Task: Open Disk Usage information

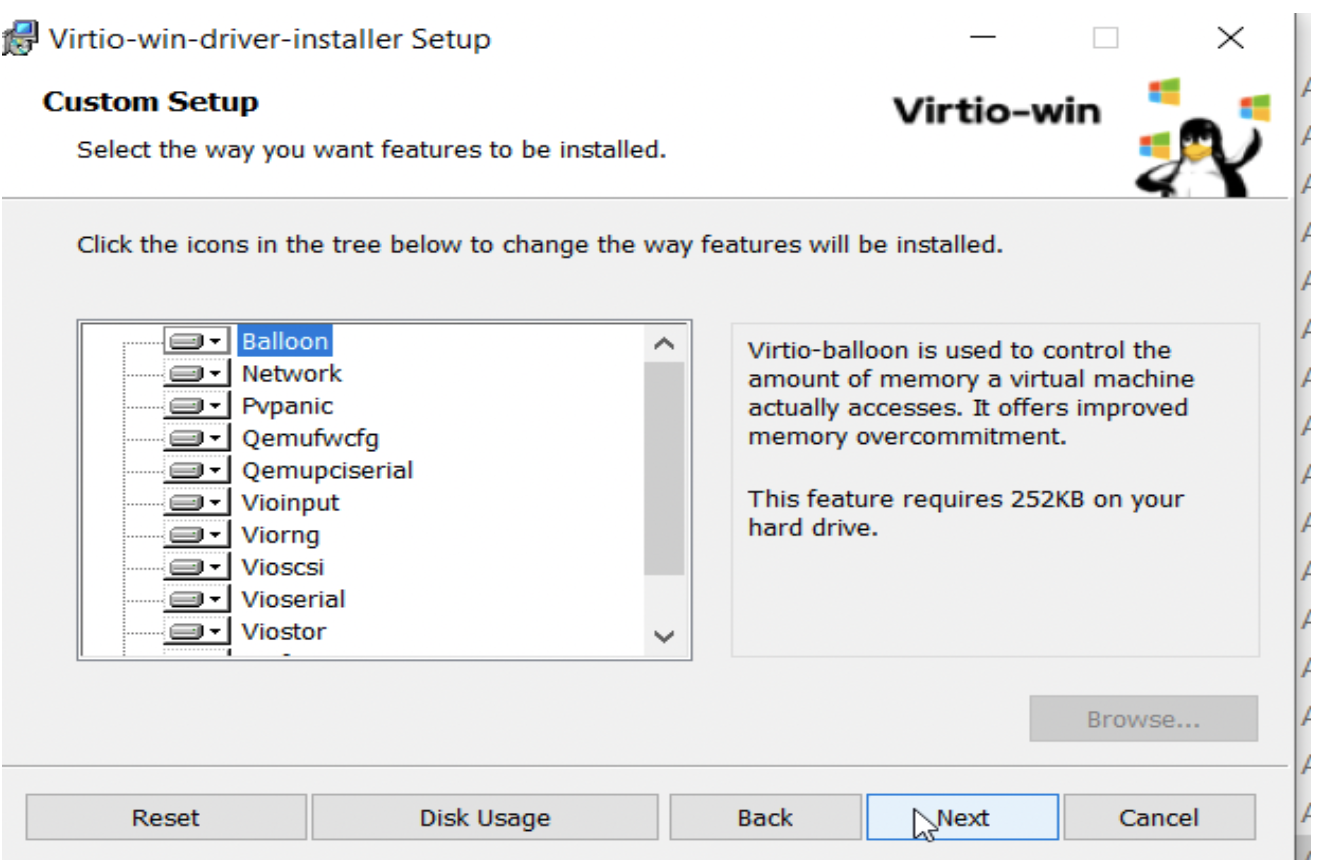Action: coord(485,818)
